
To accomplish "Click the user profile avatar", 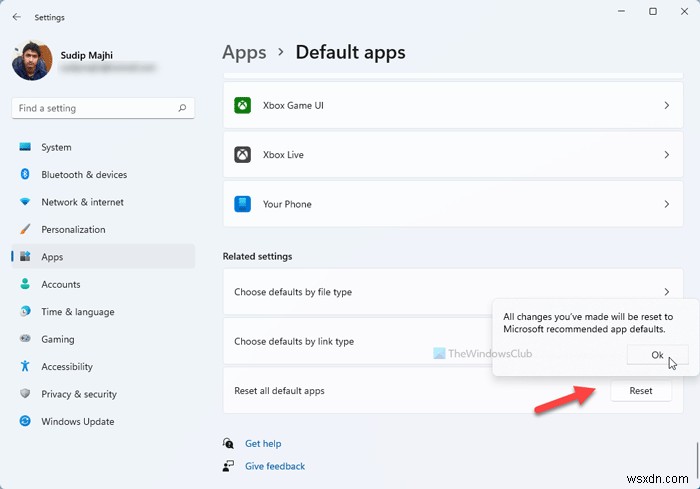I will [31, 60].
